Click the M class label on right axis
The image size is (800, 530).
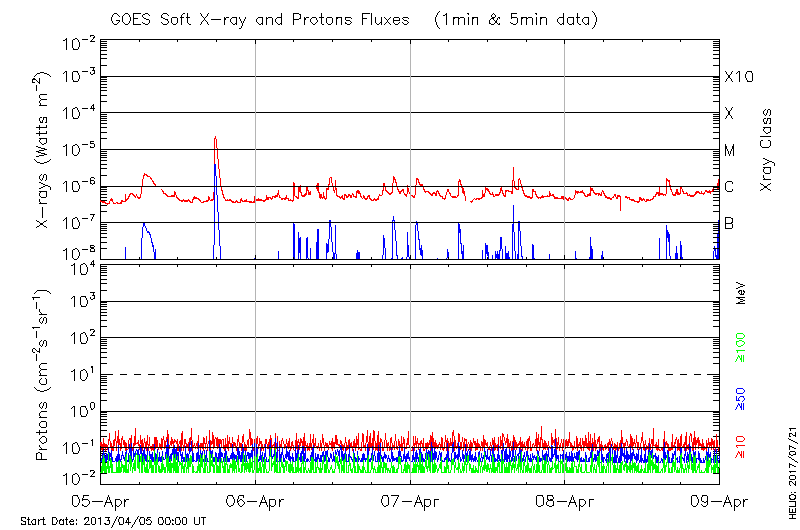[730, 150]
